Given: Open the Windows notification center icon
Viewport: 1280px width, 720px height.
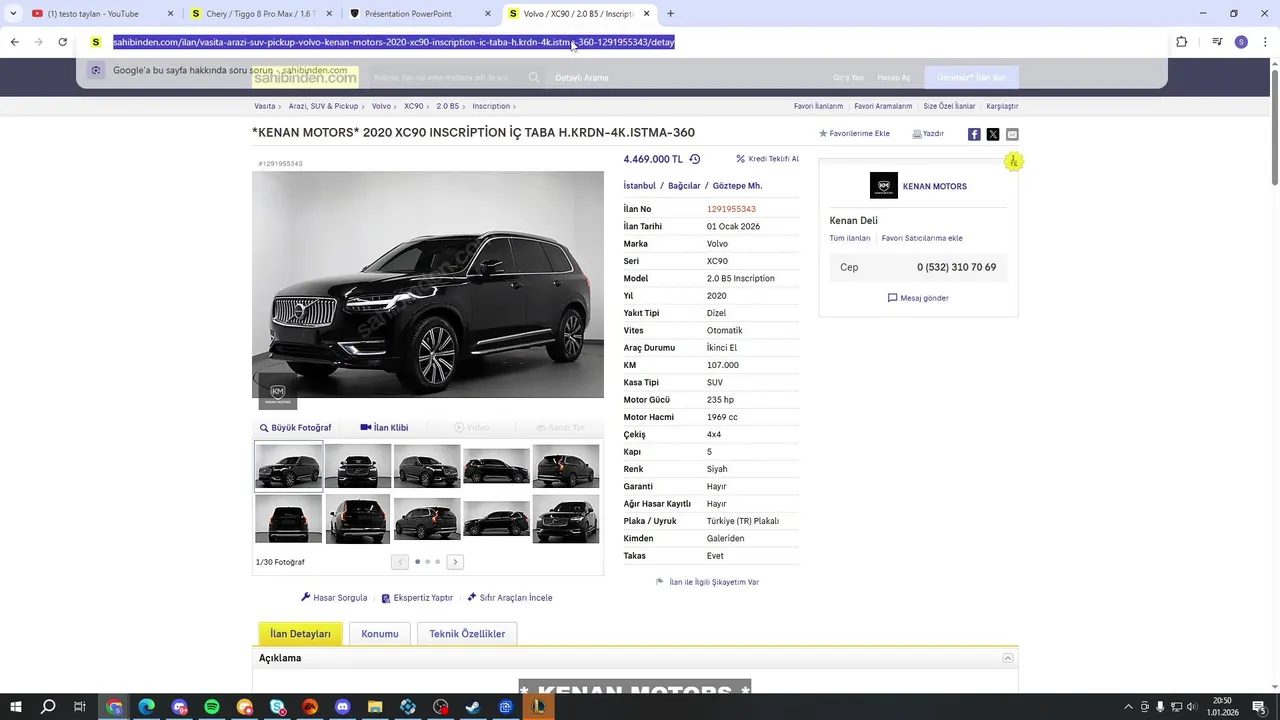Looking at the screenshot, I should click(x=1259, y=707).
